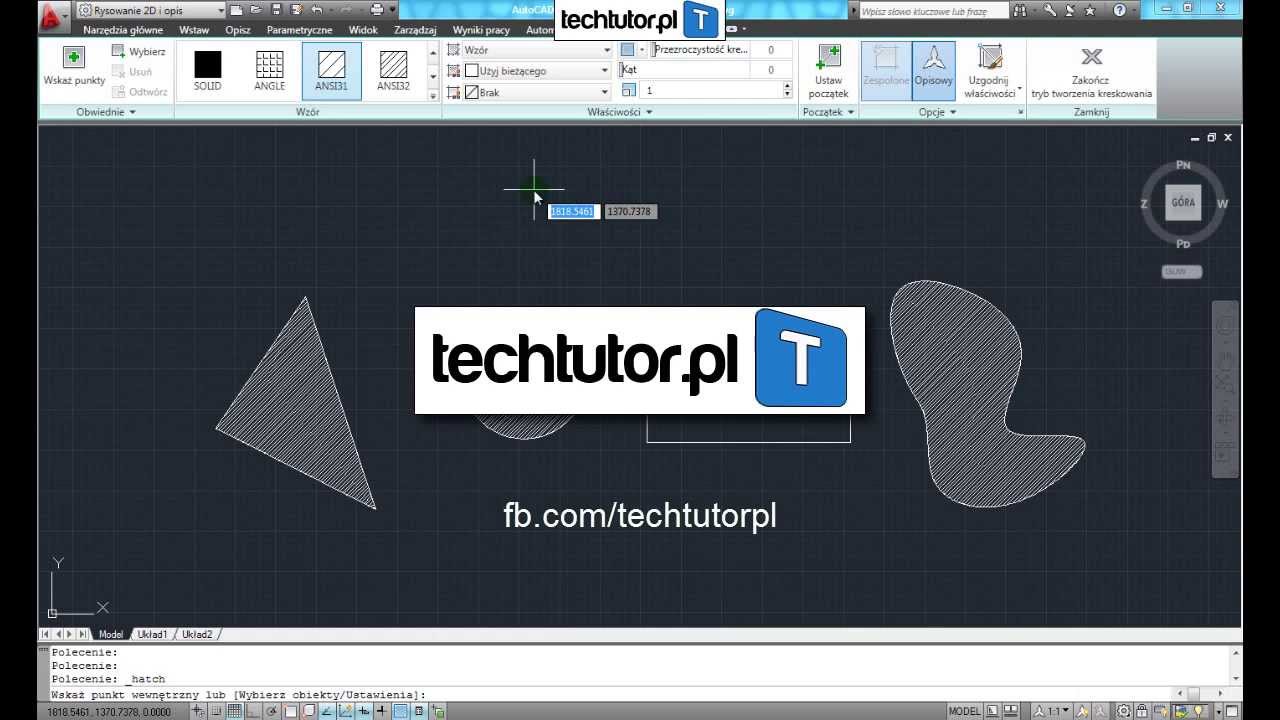Click the Przezroczystość kreskowania slider
The width and height of the screenshot is (1280, 720).
click(700, 49)
